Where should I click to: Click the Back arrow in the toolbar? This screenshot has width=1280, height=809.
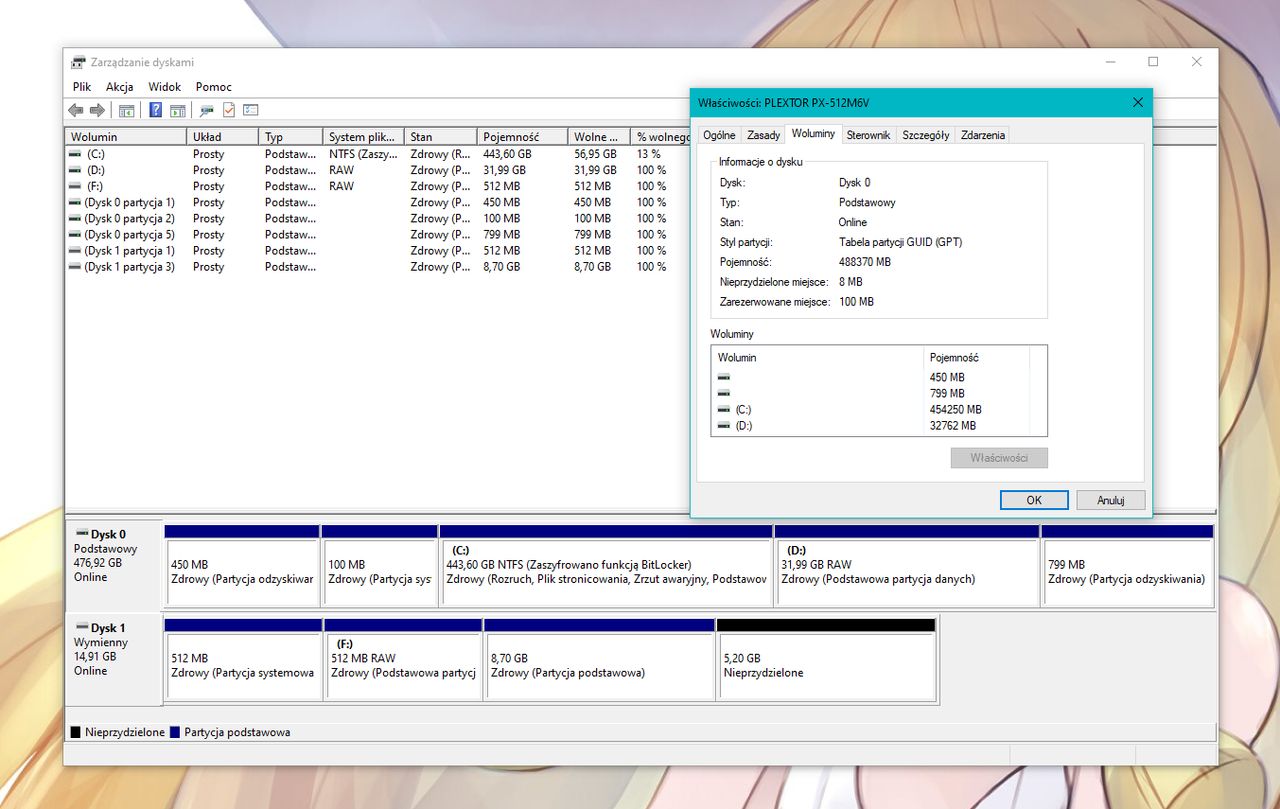click(76, 110)
